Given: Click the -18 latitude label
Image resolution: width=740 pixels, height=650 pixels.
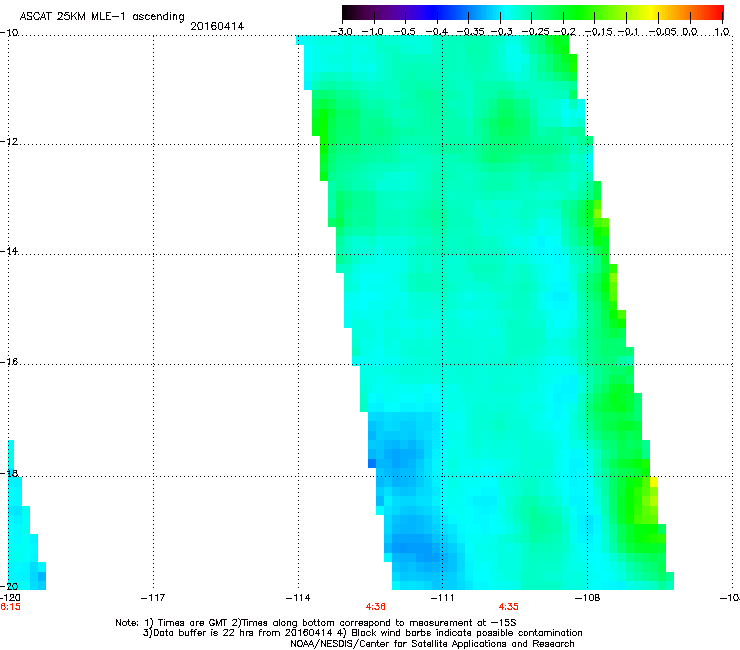Looking at the screenshot, I should [x=9, y=473].
